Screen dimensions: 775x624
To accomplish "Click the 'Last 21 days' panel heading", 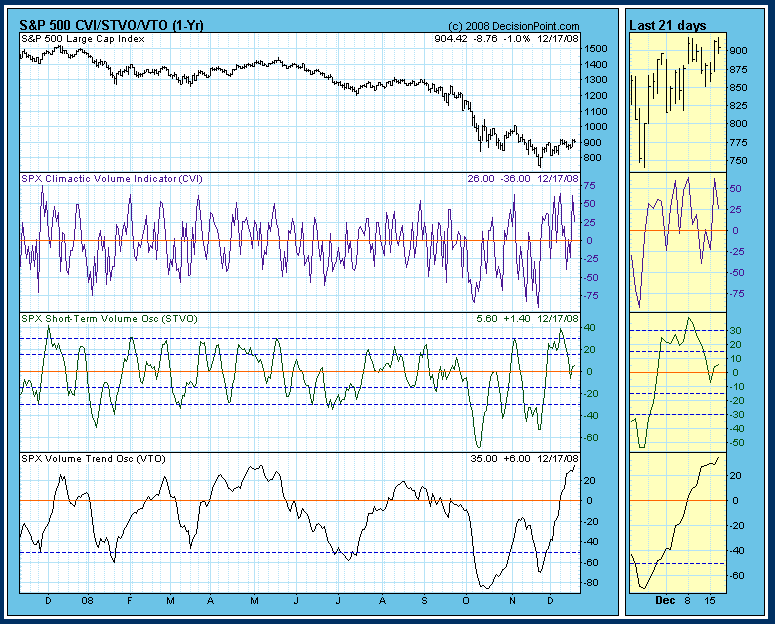I will tap(667, 26).
